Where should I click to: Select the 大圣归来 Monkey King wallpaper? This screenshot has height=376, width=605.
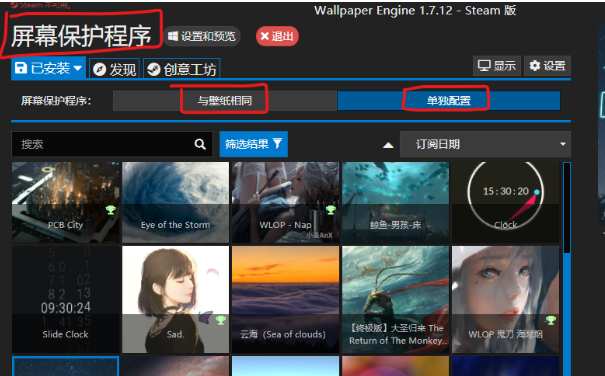click(395, 300)
